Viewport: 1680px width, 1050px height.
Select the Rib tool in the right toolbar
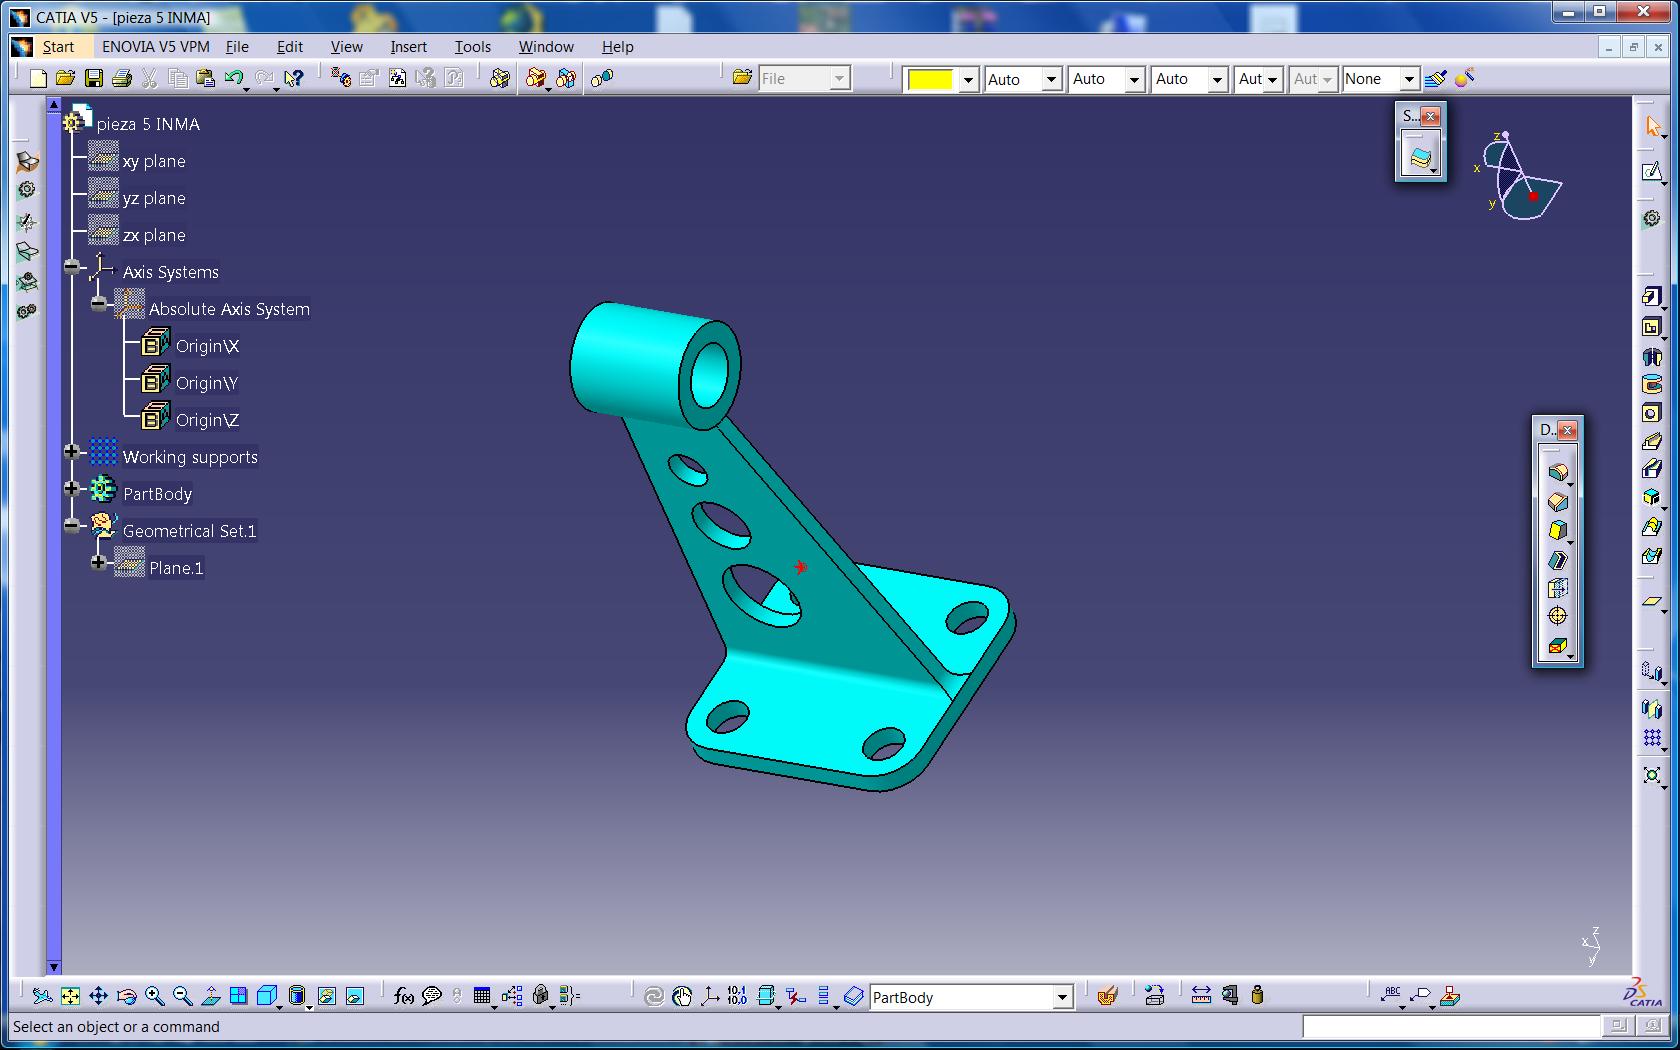click(x=1651, y=441)
